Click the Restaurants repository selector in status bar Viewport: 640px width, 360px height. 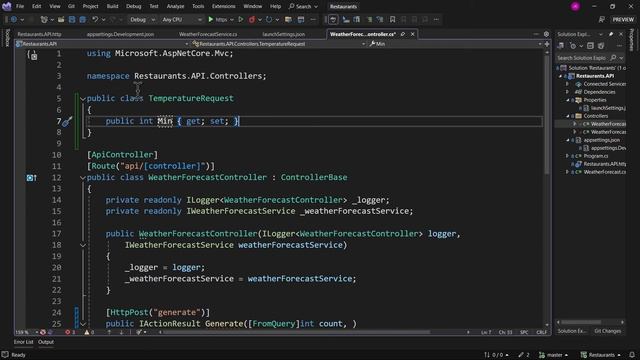pos(601,355)
